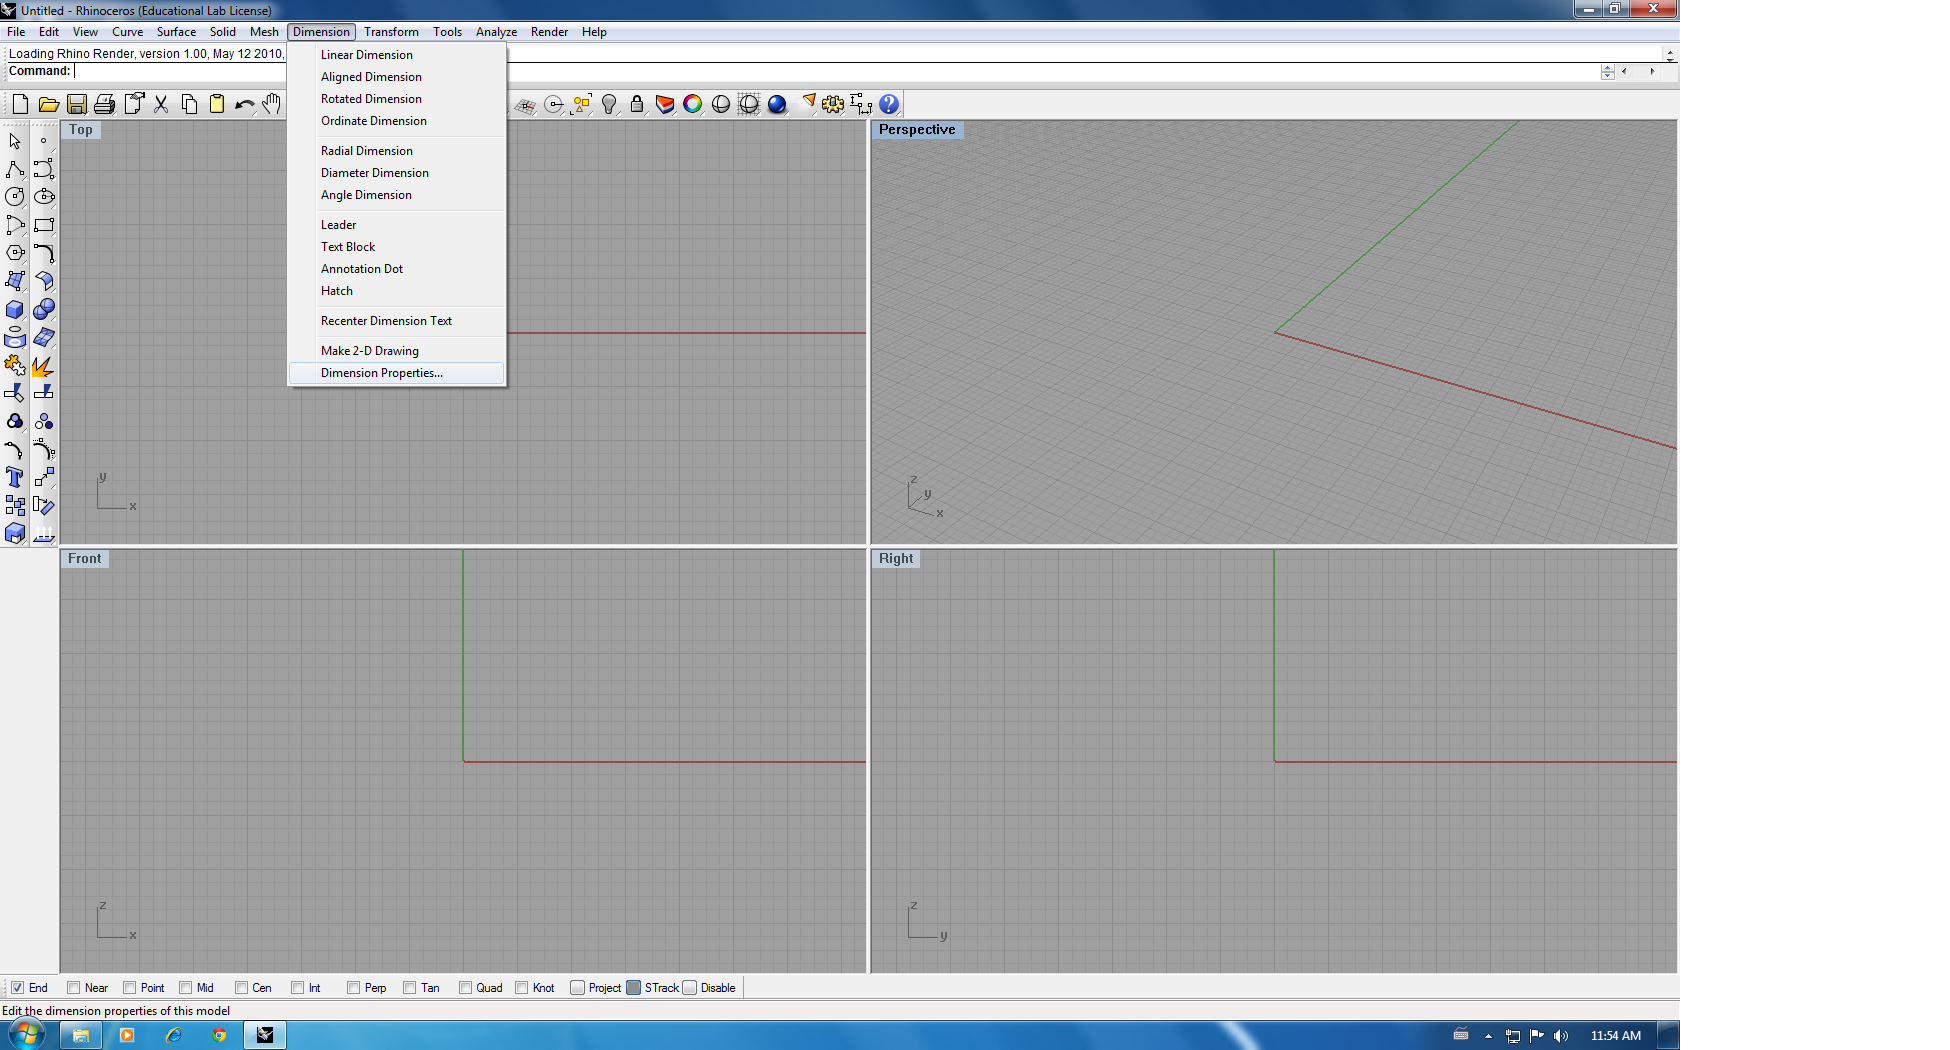Undo the last action with the arrow icon
This screenshot has width=1950, height=1050.
[244, 104]
